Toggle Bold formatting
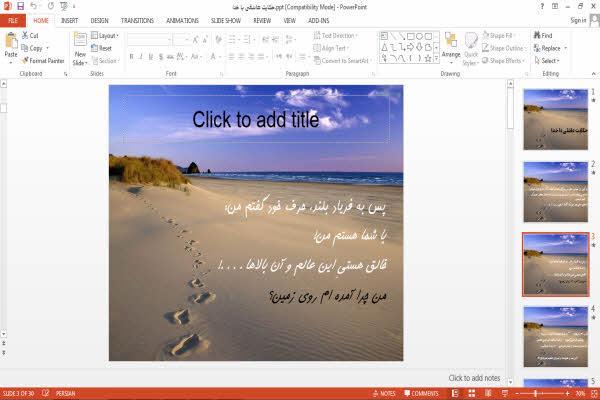 pos(131,57)
